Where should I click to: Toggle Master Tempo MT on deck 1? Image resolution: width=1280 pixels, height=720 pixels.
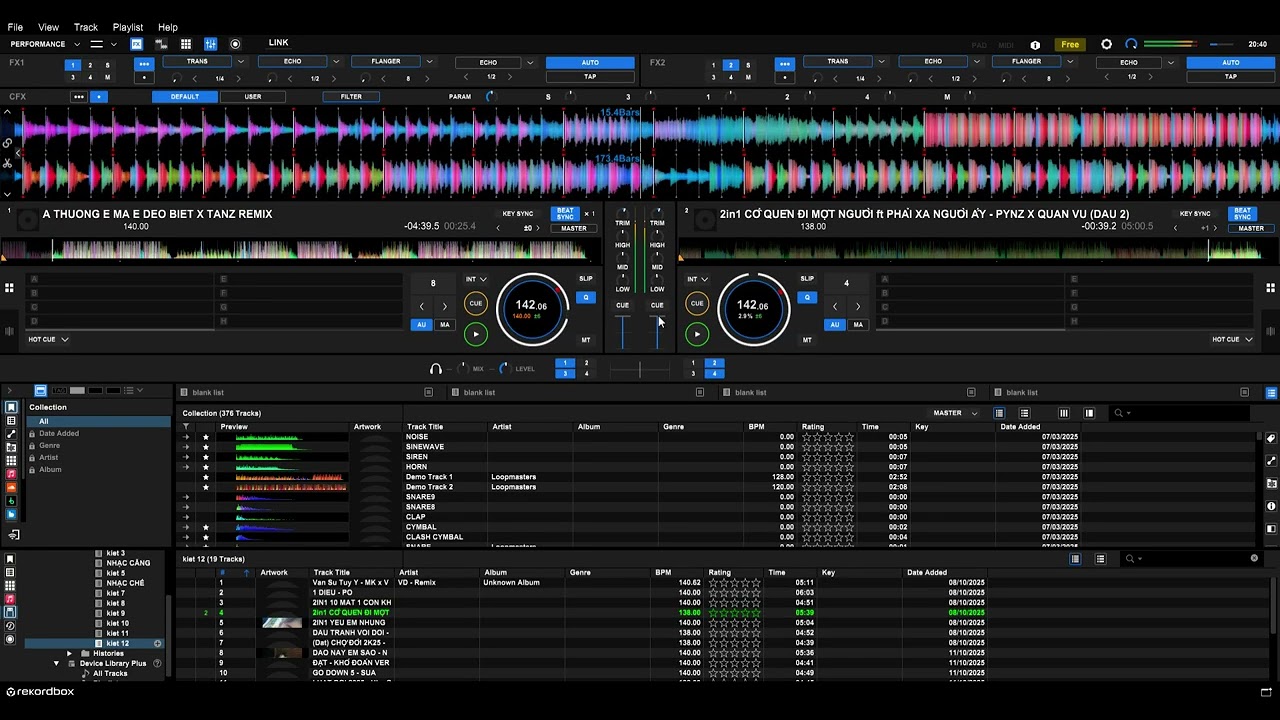tap(586, 340)
